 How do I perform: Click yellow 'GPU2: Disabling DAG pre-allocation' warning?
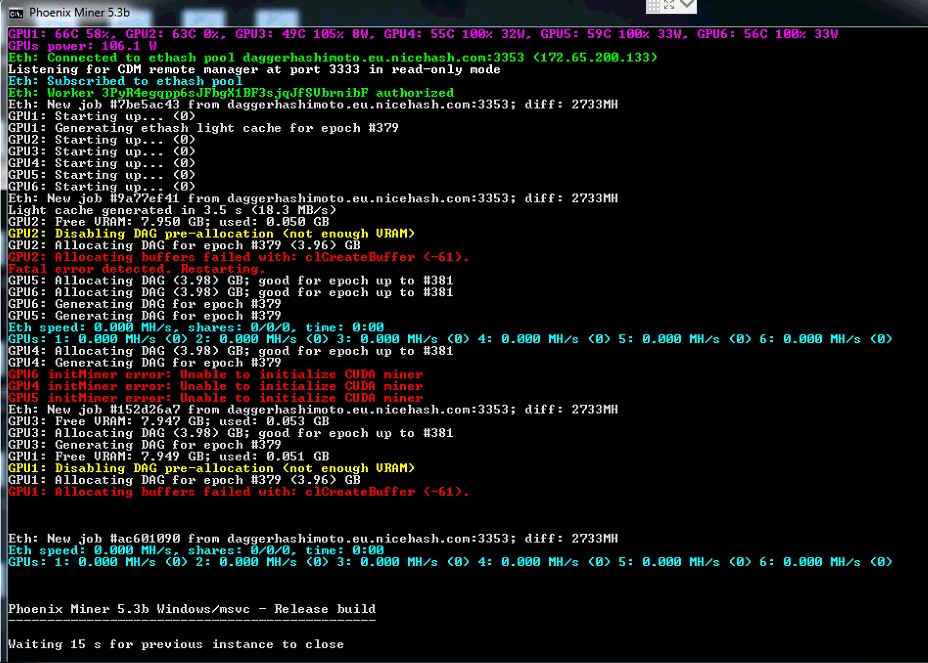click(211, 234)
